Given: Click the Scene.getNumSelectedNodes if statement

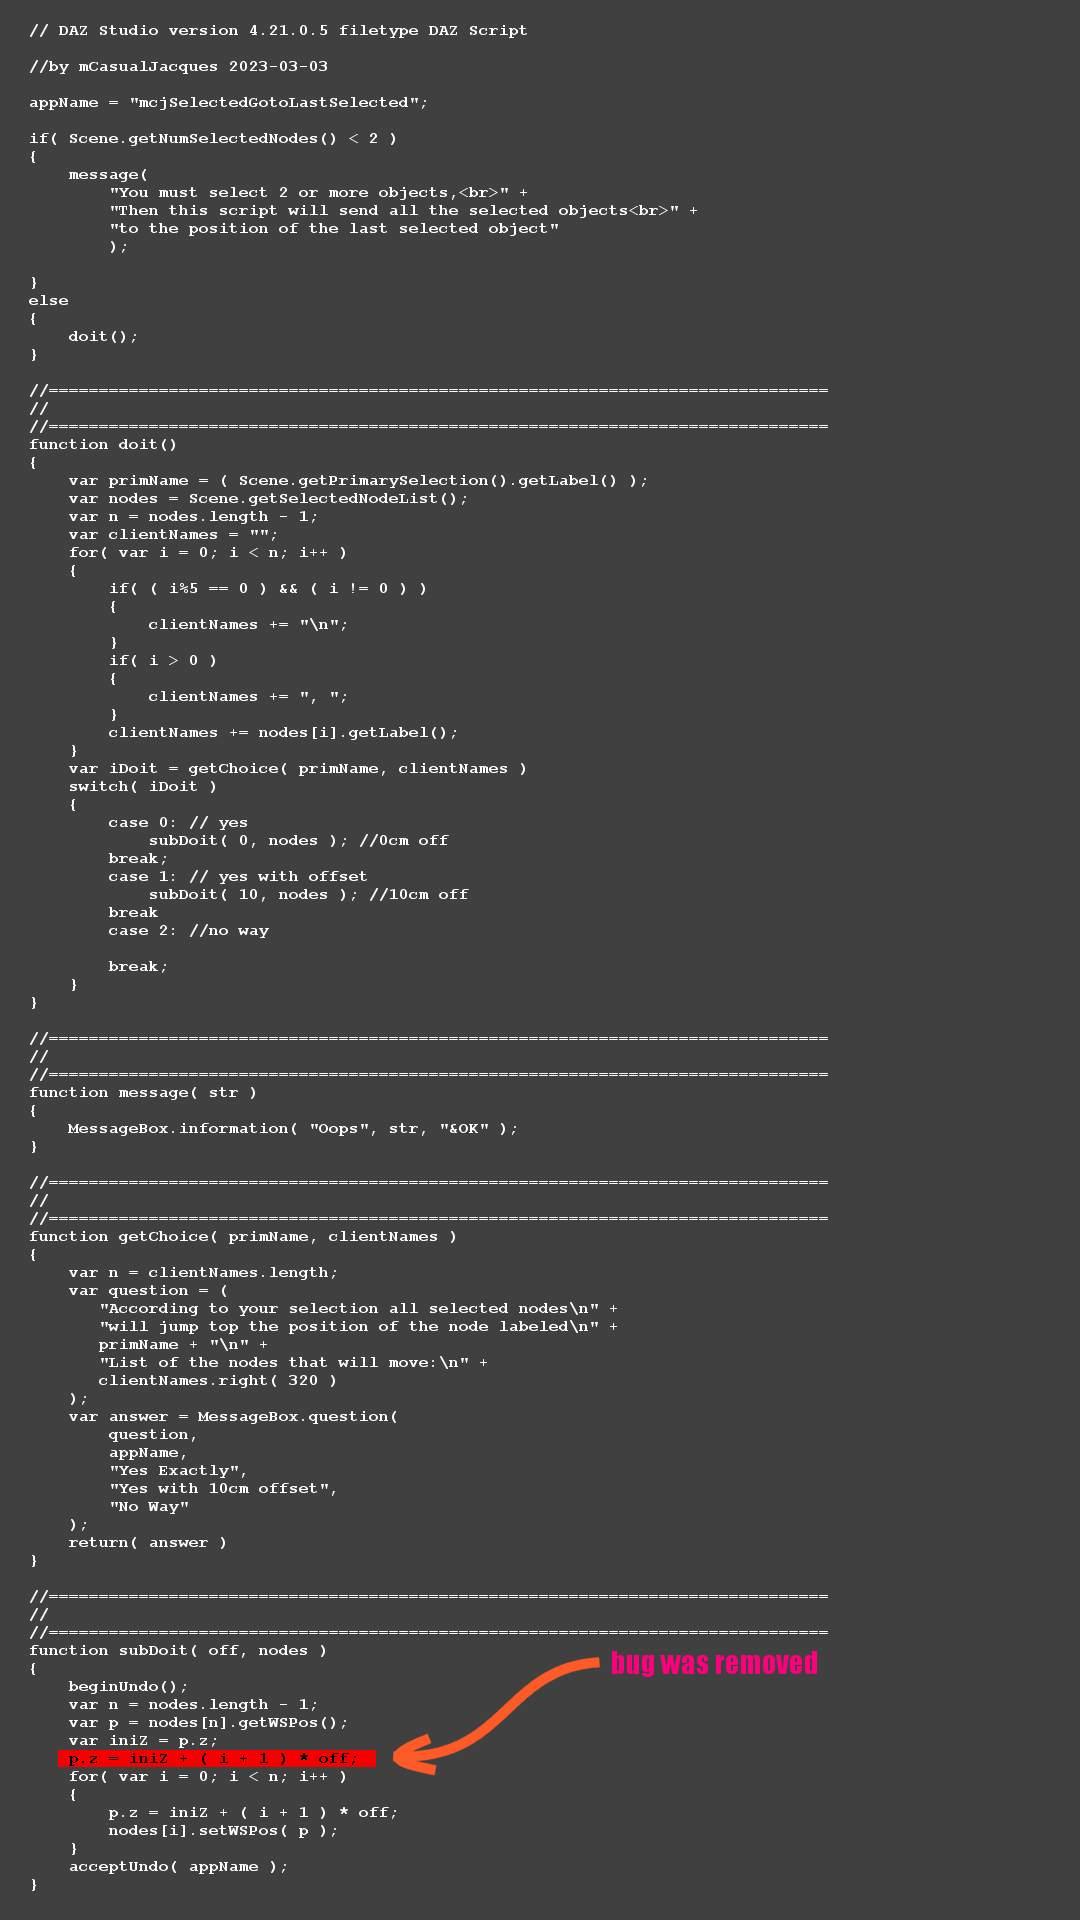Looking at the screenshot, I should click(213, 138).
